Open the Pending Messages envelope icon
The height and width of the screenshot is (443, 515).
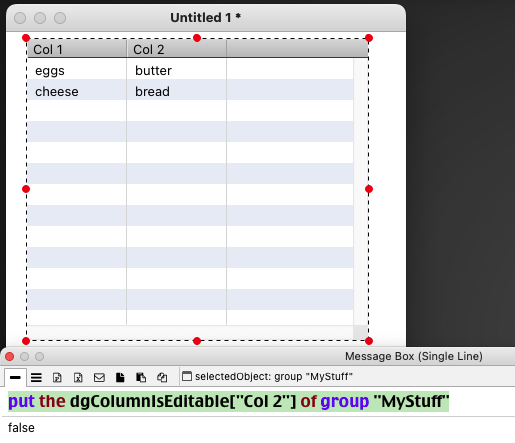point(99,377)
